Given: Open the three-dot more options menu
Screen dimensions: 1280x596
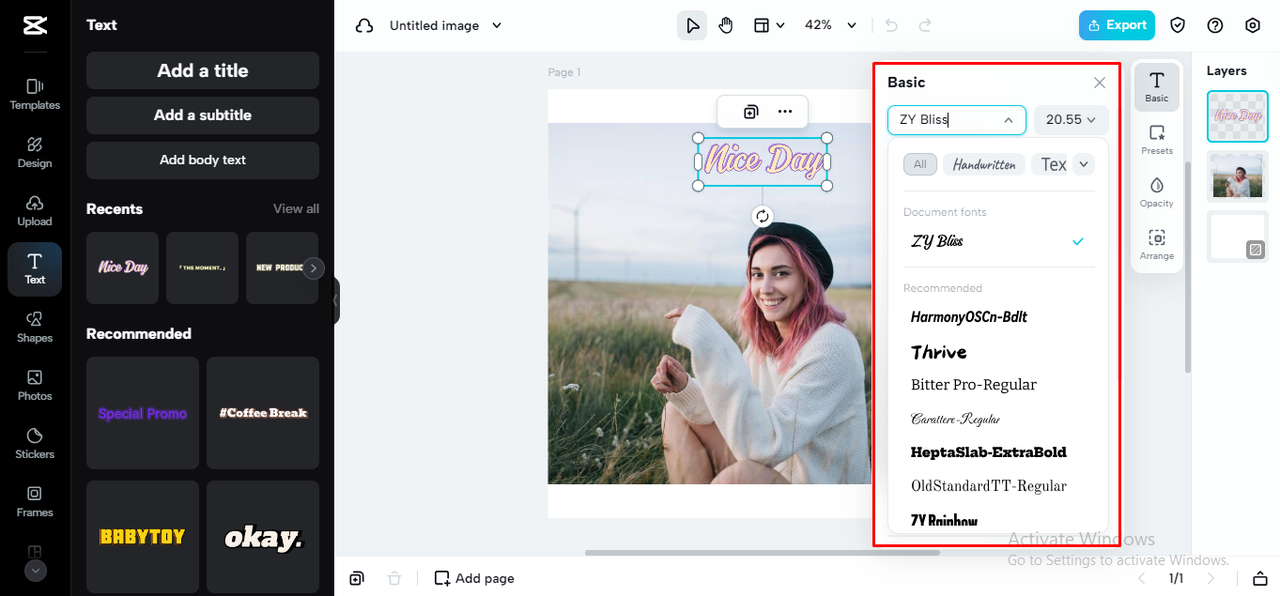Looking at the screenshot, I should [785, 112].
